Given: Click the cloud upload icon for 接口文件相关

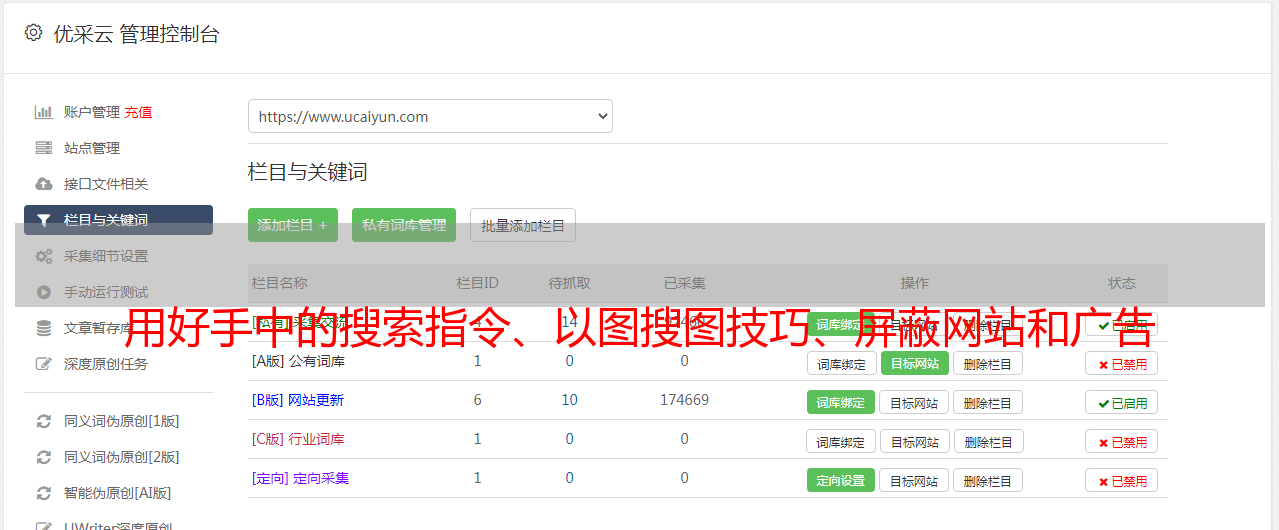Looking at the screenshot, I should pos(43,184).
